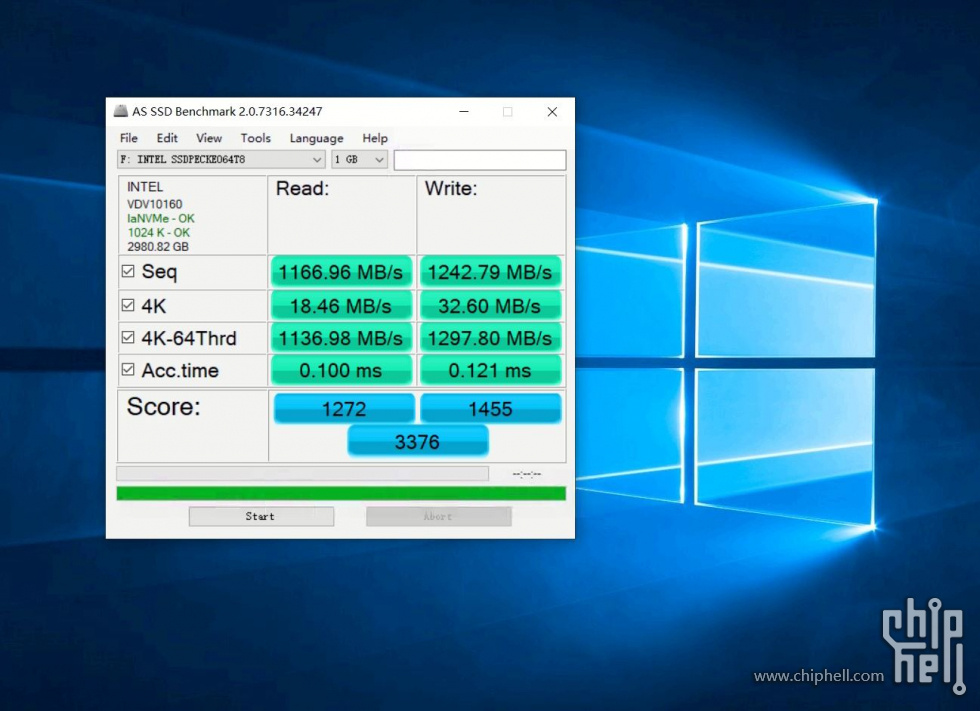Click the read access time 0.100 ms
The image size is (980, 711).
point(341,370)
